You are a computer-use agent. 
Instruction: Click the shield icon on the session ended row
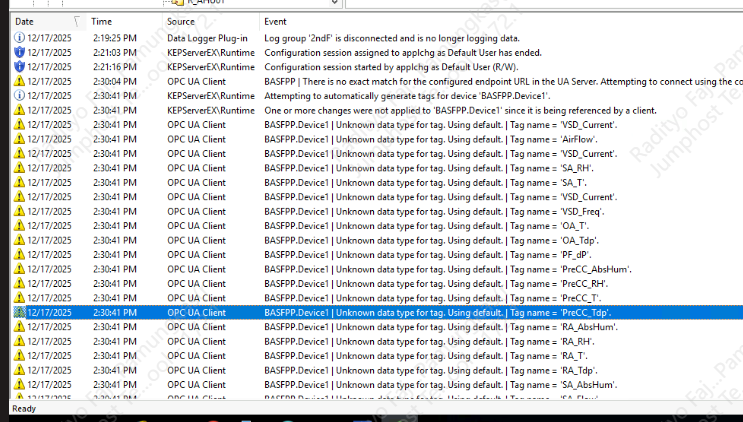[x=19, y=53]
